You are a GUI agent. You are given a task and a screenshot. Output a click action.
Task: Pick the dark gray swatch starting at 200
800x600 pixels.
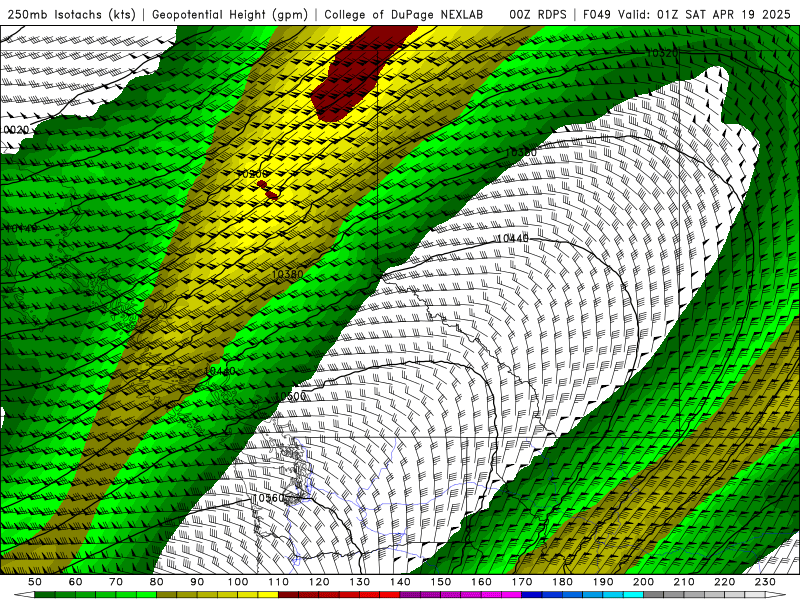coord(654,595)
